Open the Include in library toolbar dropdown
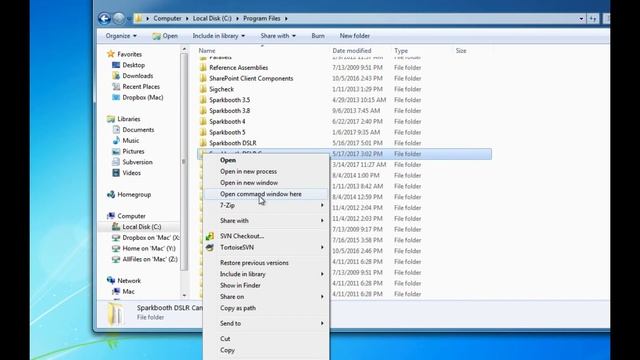Viewport: 640px width, 360px height. (219, 36)
